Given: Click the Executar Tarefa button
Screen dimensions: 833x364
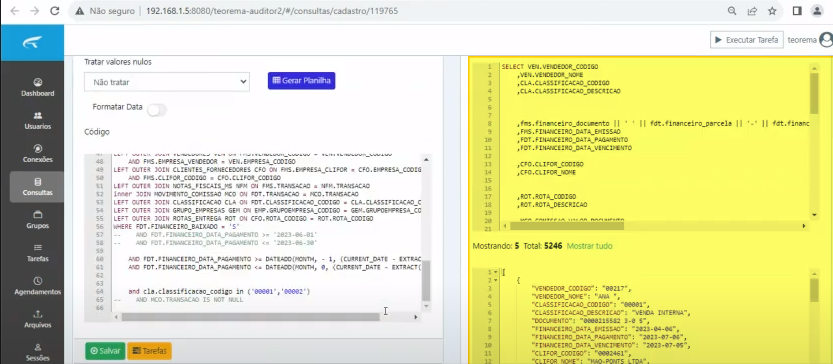Looking at the screenshot, I should click(746, 40).
